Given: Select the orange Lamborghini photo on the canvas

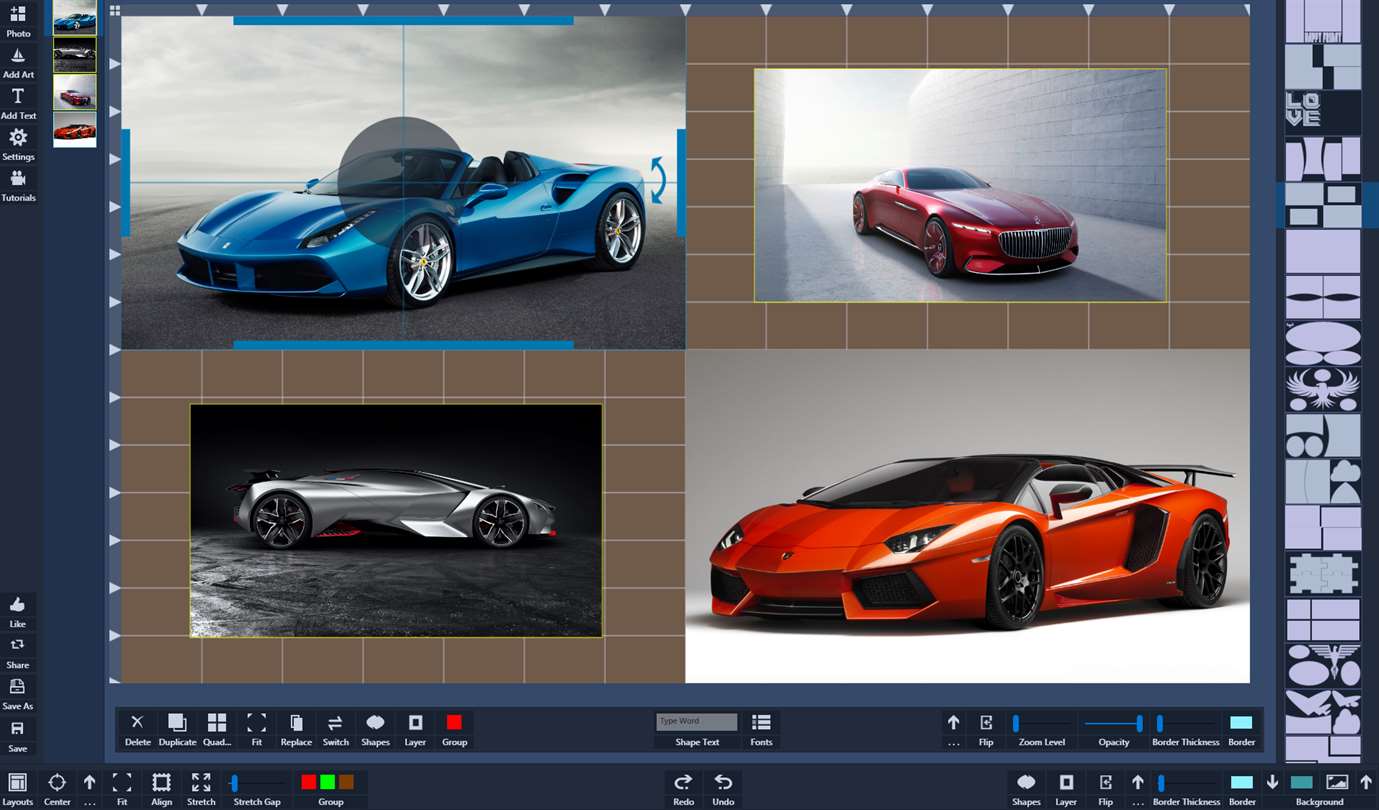Looking at the screenshot, I should [968, 516].
